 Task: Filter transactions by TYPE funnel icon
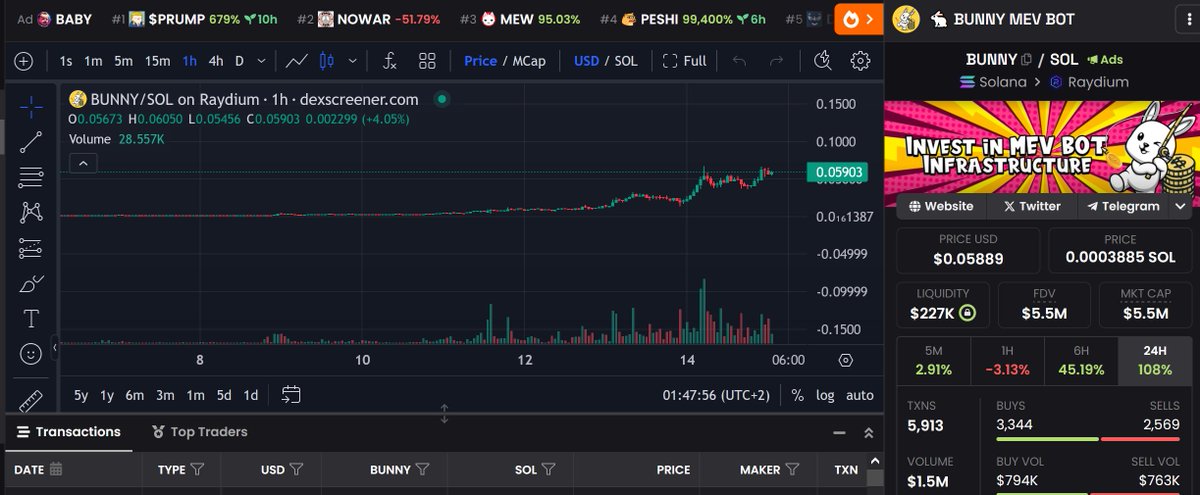(x=197, y=469)
